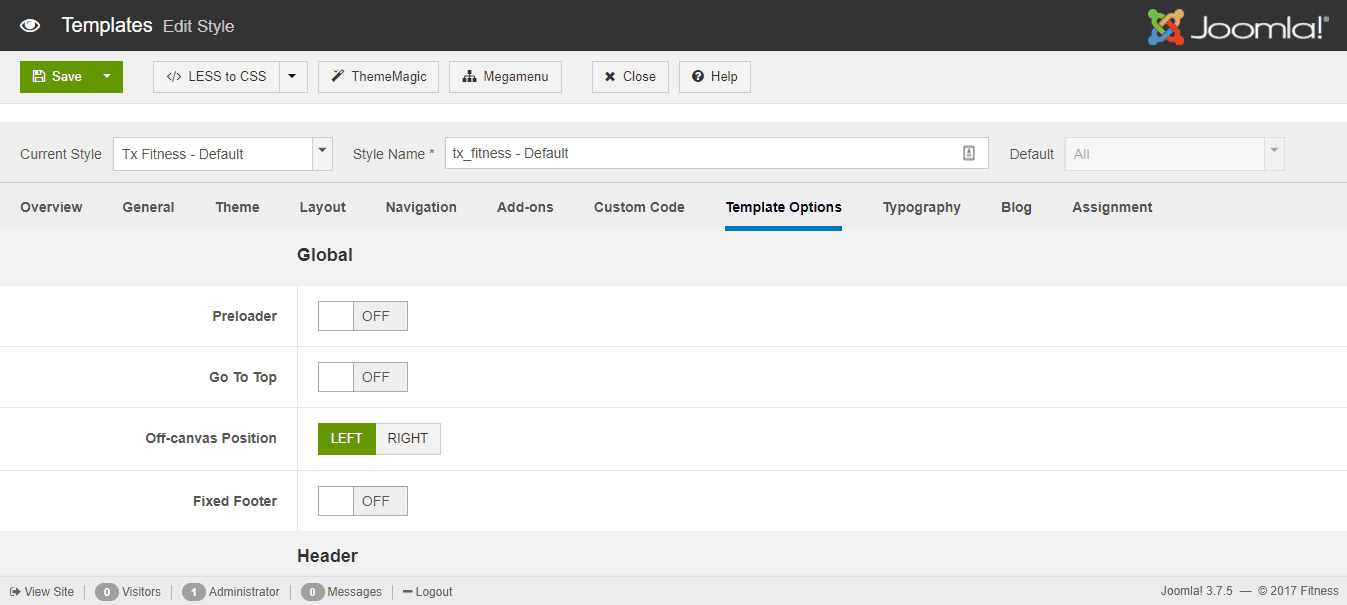Open the LESS to CSS dropdown arrow
Viewport: 1347px width, 605px height.
[292, 77]
